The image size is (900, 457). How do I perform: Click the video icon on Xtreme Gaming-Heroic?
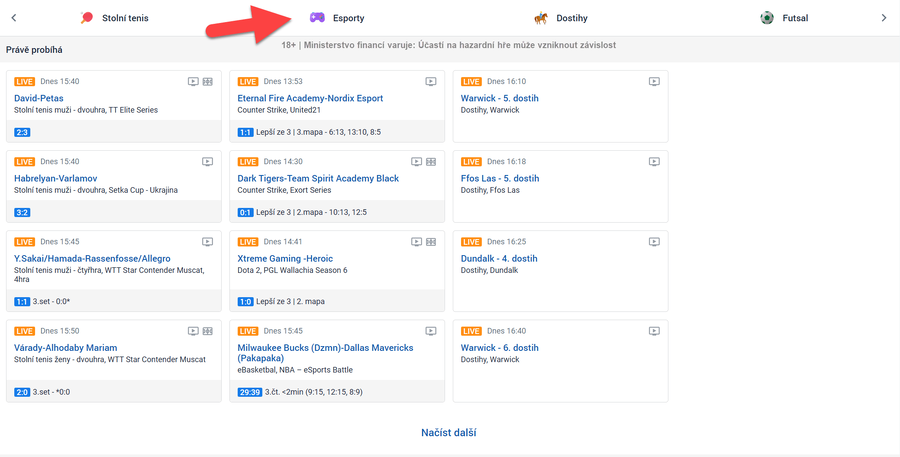[x=417, y=242]
